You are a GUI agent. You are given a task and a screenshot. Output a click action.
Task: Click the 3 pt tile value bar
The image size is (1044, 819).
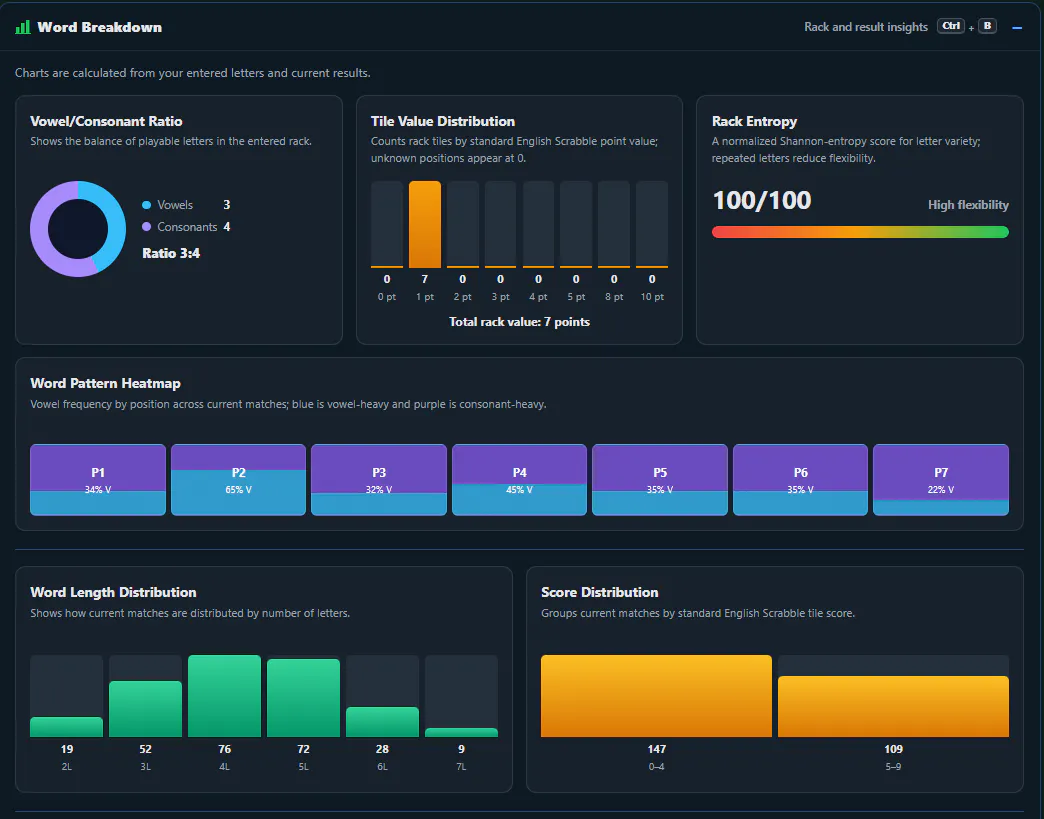[x=501, y=224]
